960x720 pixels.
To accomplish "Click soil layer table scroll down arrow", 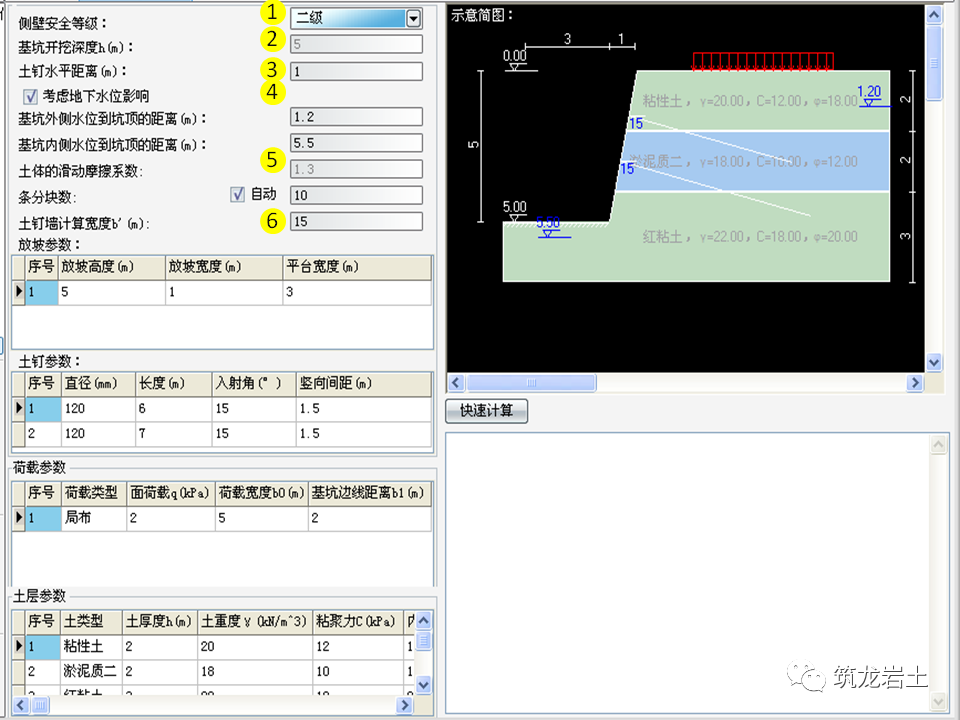I will (x=424, y=685).
